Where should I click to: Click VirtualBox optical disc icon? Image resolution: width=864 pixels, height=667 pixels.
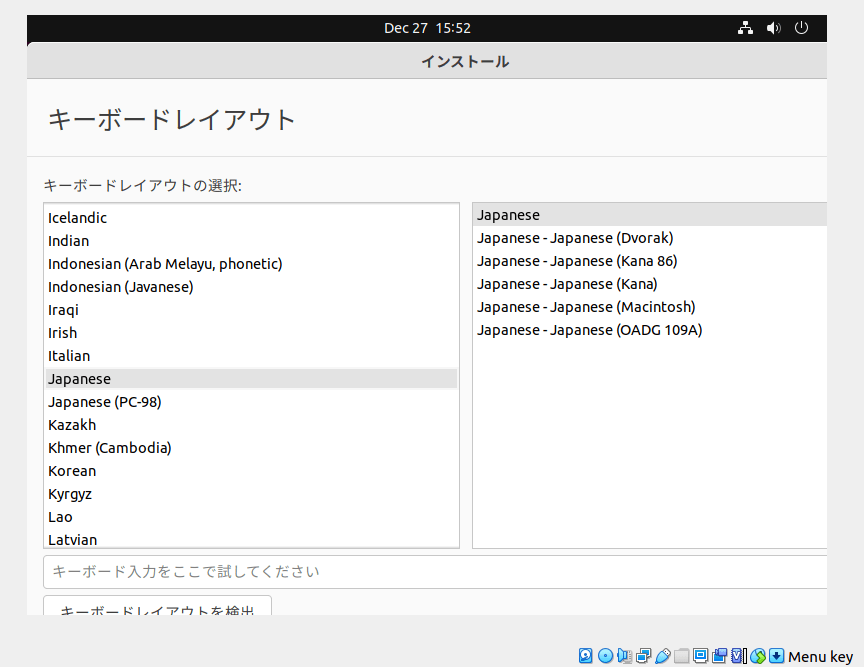tap(606, 655)
